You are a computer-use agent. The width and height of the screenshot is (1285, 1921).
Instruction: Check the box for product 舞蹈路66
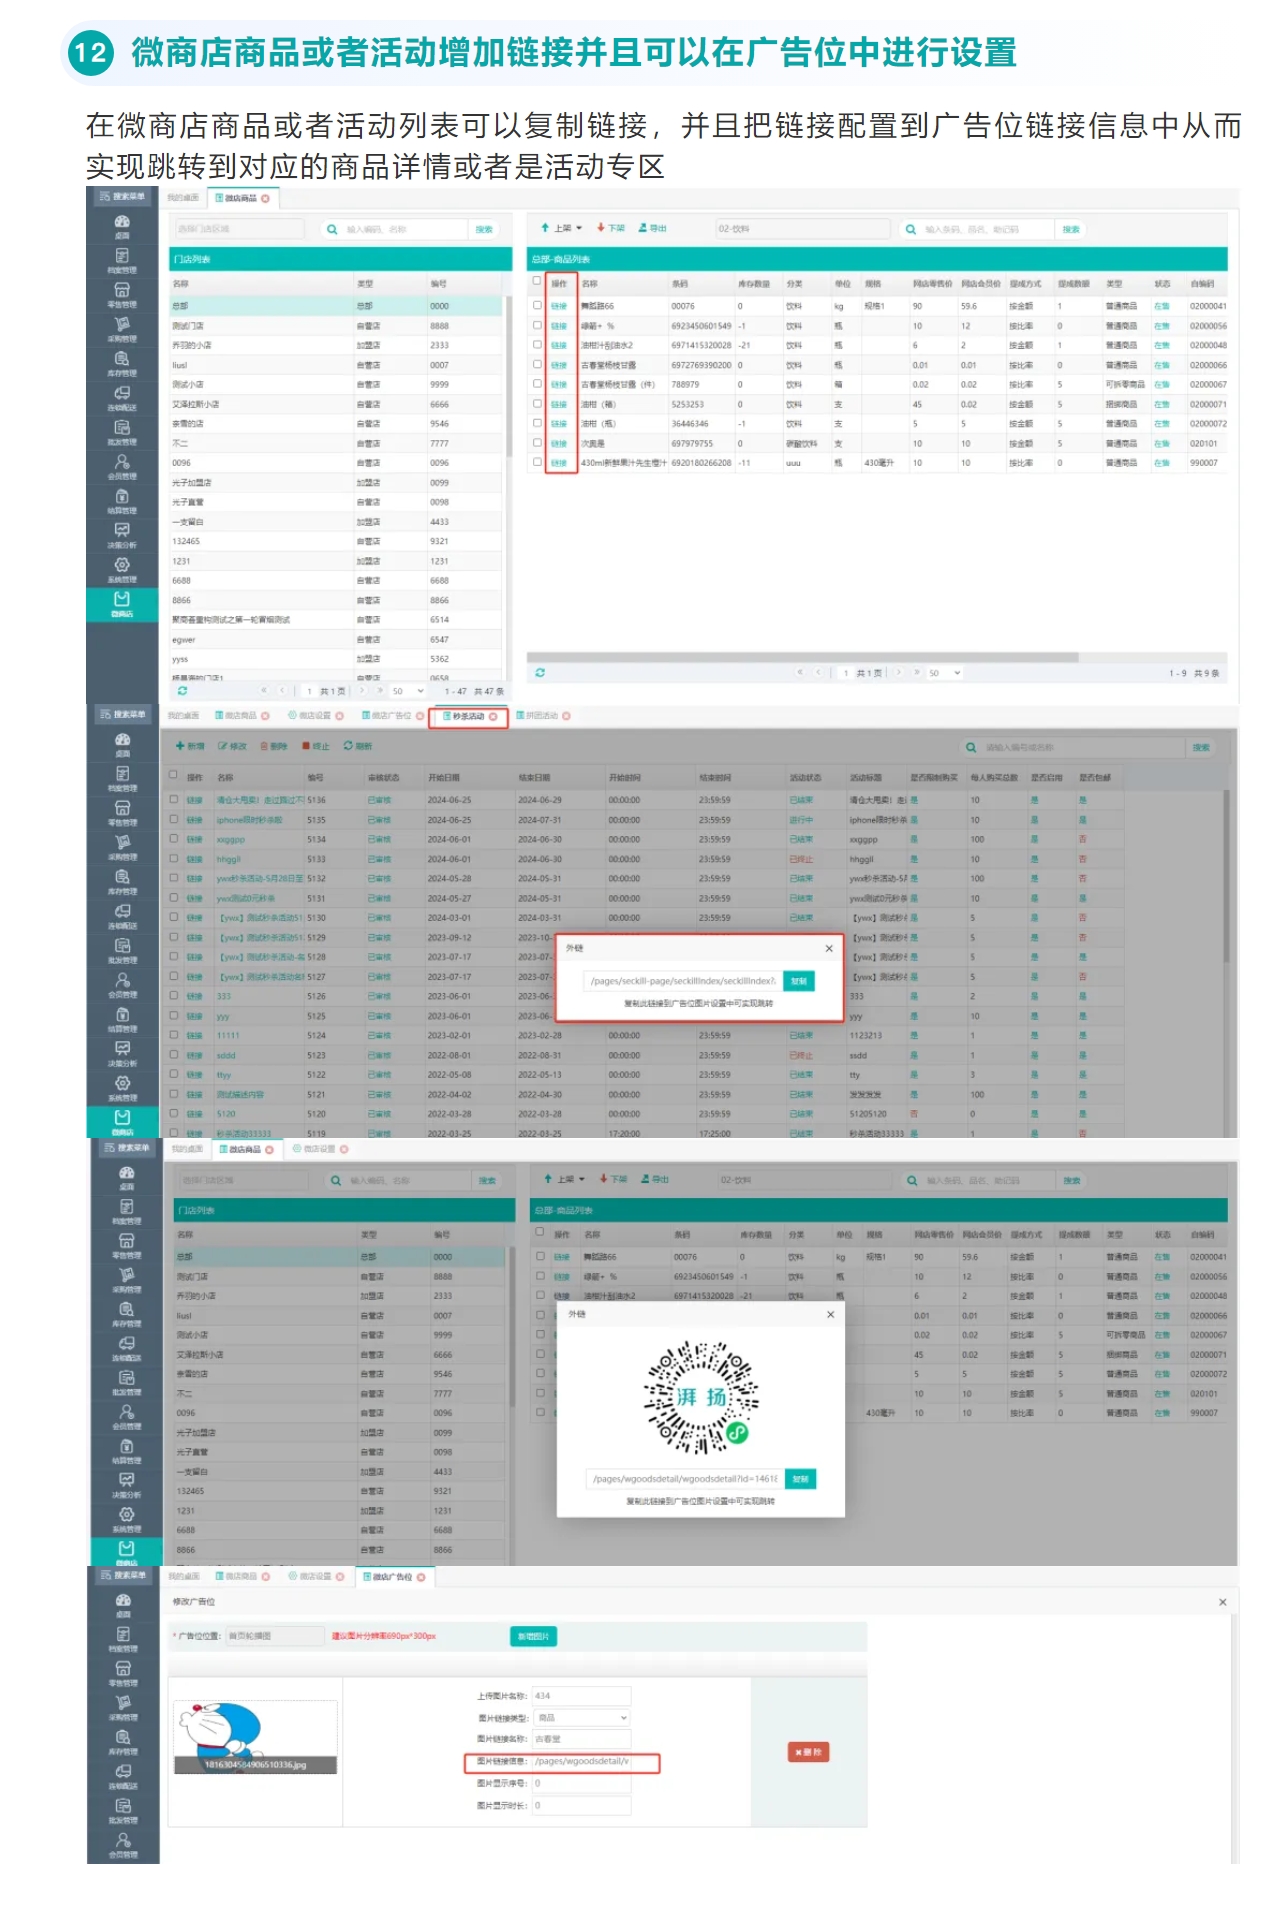click(x=537, y=306)
